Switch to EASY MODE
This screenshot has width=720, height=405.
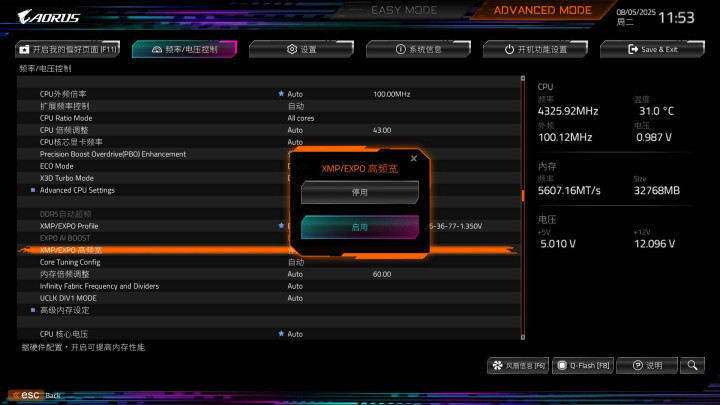404,10
